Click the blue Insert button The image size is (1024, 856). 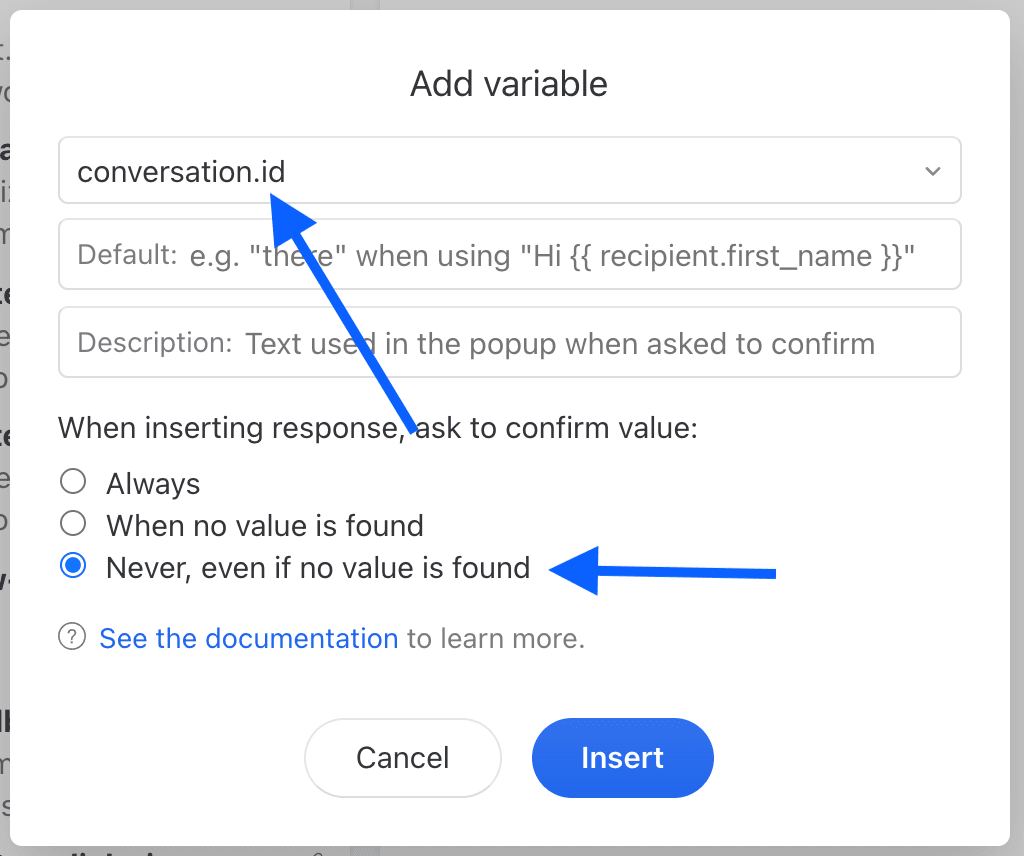622,757
